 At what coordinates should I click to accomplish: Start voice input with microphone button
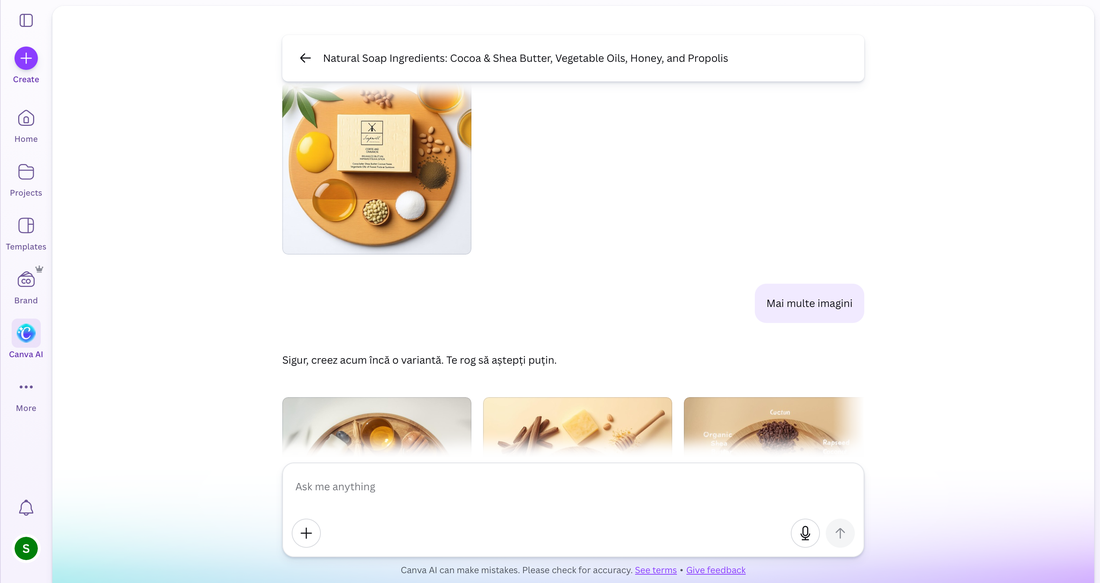(805, 533)
